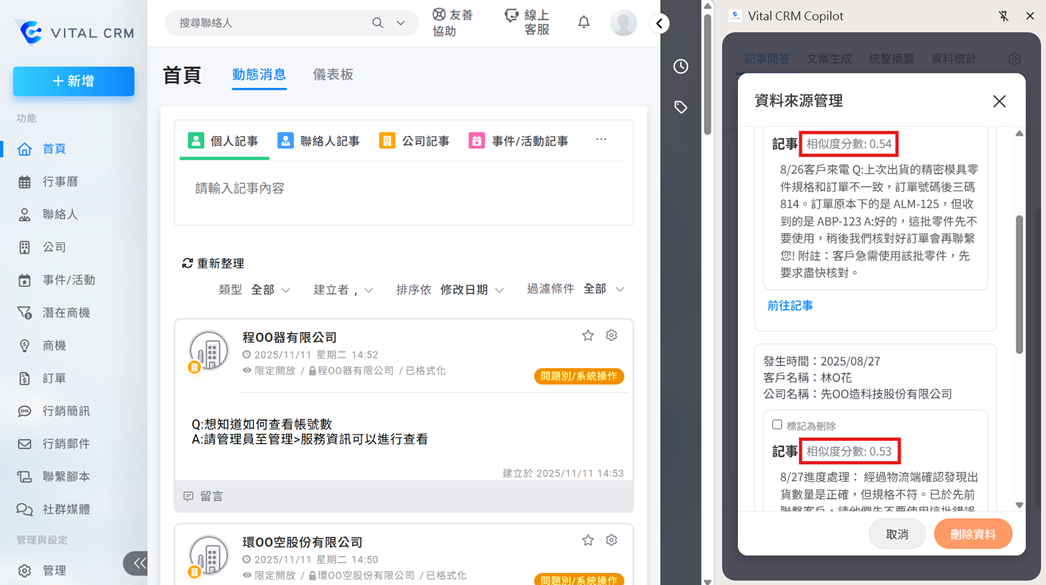Switch to the 儀表板 tab
This screenshot has height=585, width=1046.
pyautogui.click(x=333, y=74)
